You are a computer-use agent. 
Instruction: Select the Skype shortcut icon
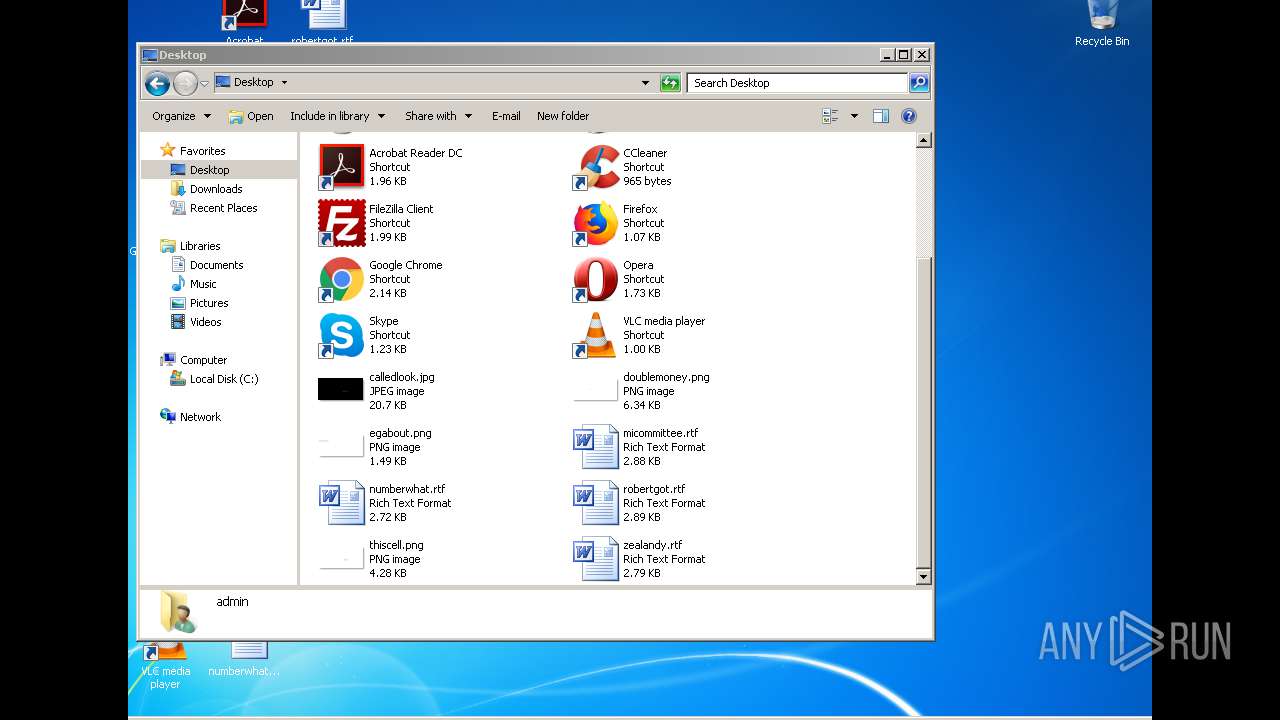[x=341, y=335]
